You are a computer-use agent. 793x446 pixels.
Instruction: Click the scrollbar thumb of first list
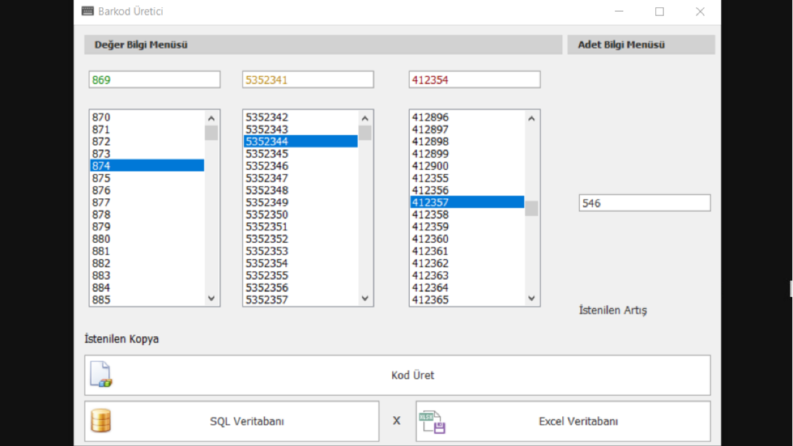pos(211,133)
